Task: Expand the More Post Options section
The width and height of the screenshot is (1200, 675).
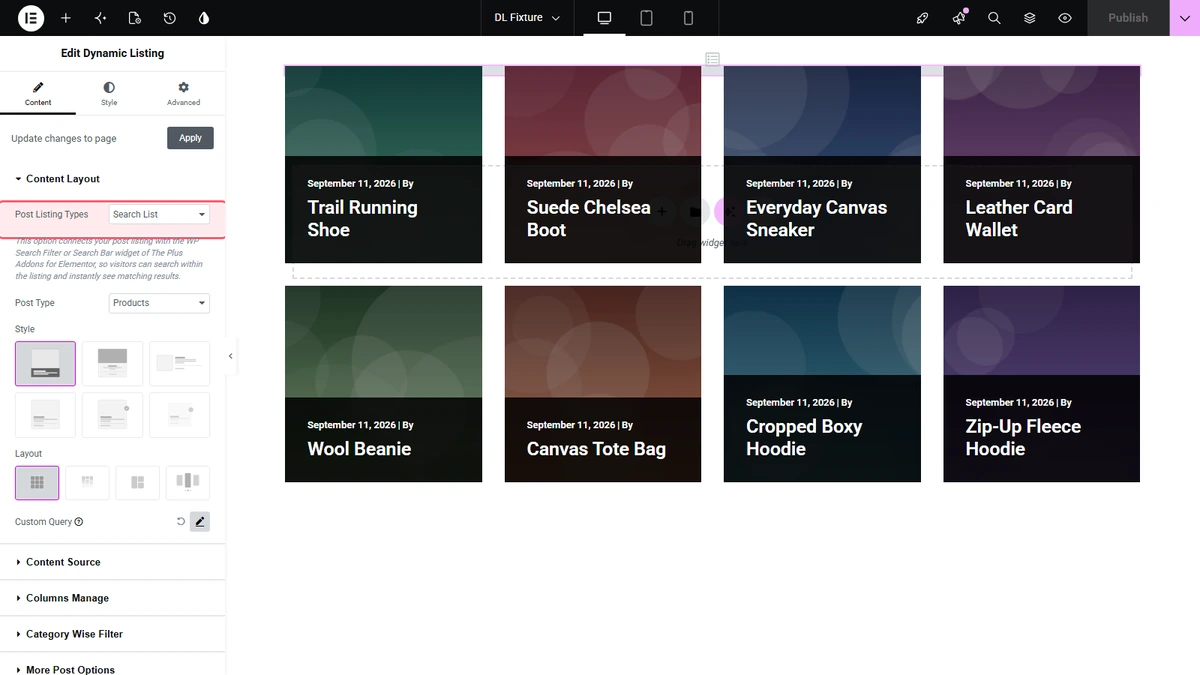Action: point(113,668)
